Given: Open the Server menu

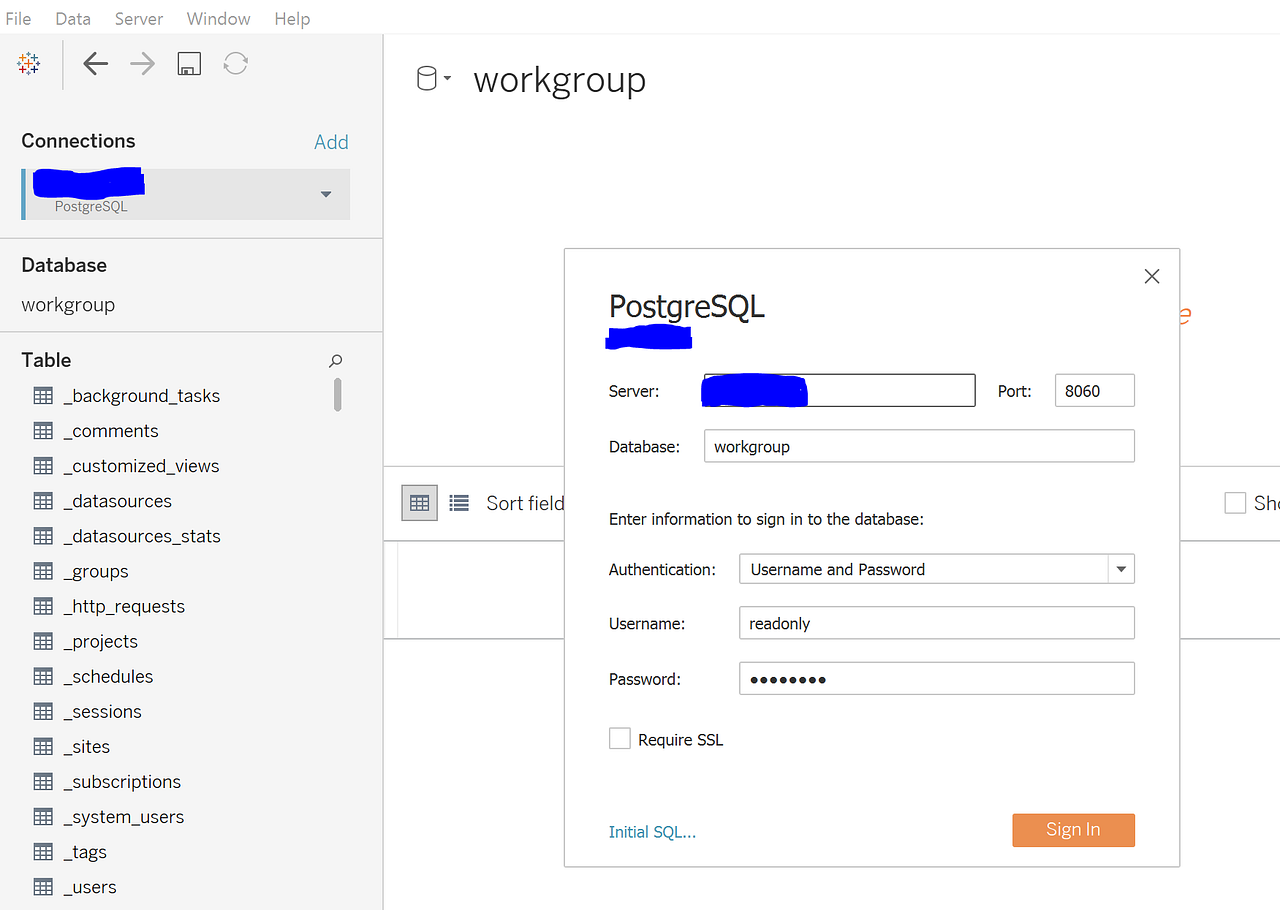Looking at the screenshot, I should (138, 18).
